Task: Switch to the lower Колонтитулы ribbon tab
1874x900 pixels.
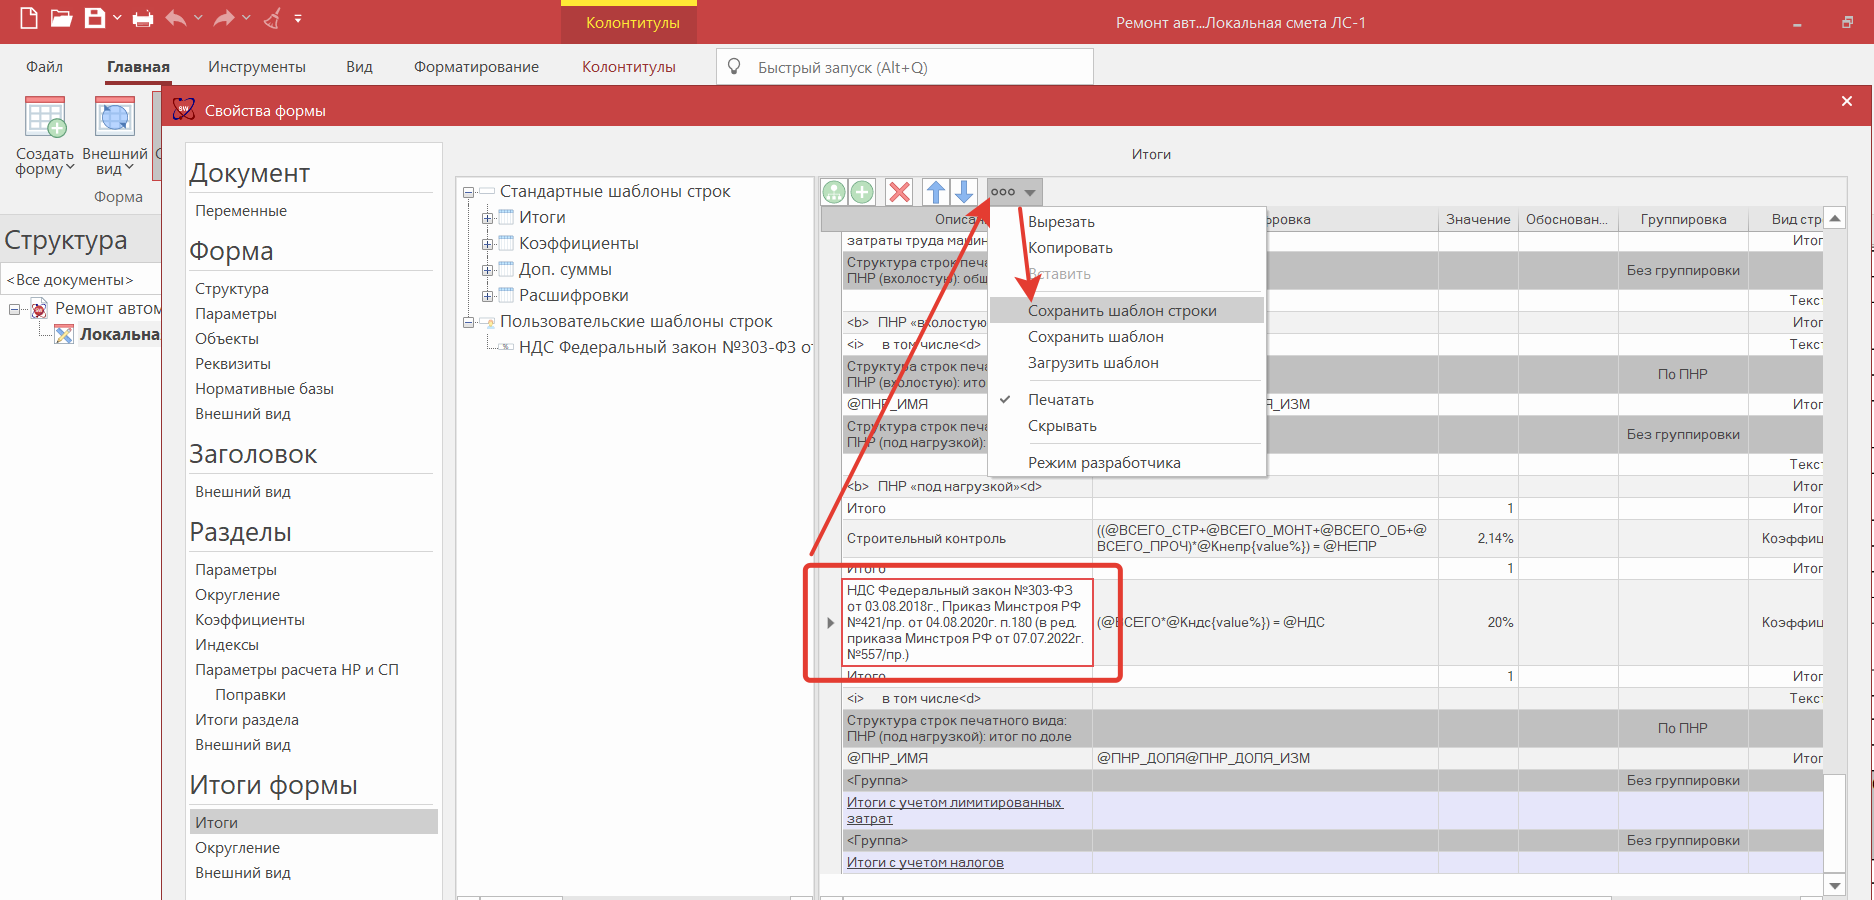Action: pyautogui.click(x=629, y=67)
